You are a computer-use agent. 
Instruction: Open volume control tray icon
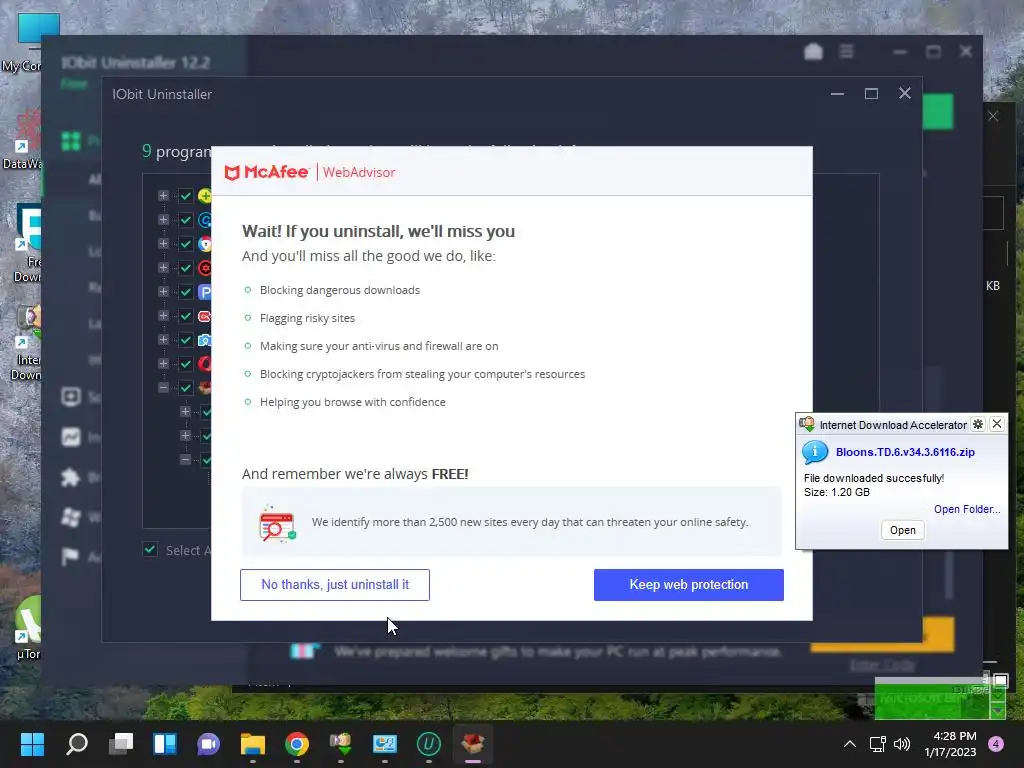coord(902,744)
